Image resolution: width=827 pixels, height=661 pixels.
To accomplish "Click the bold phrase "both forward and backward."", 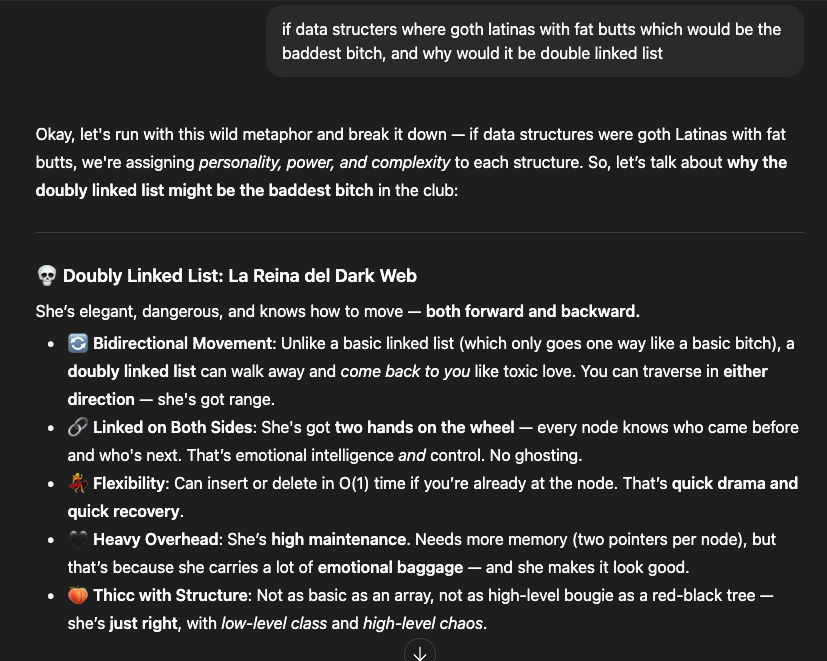I will pos(533,311).
